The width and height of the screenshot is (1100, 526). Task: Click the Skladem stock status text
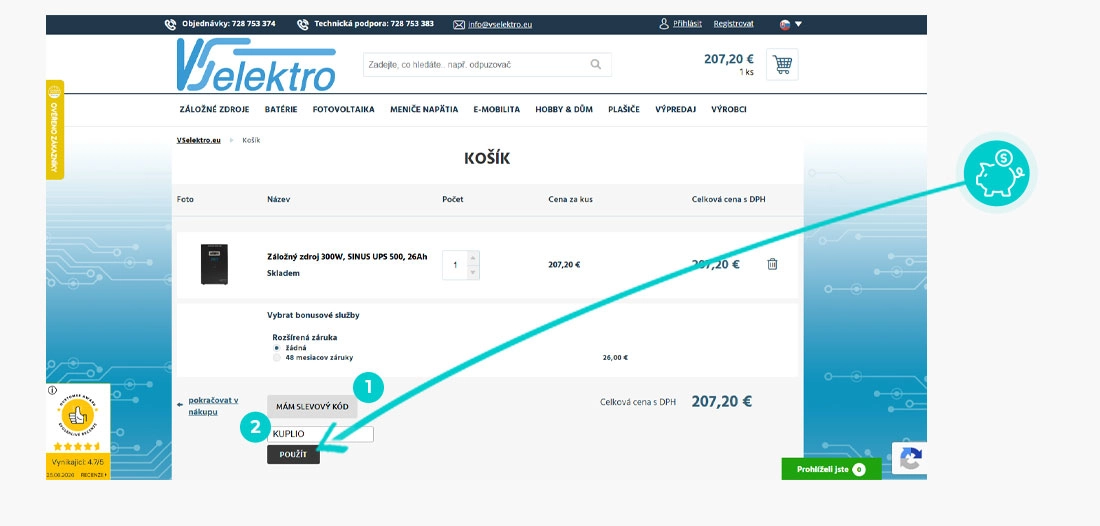(283, 274)
